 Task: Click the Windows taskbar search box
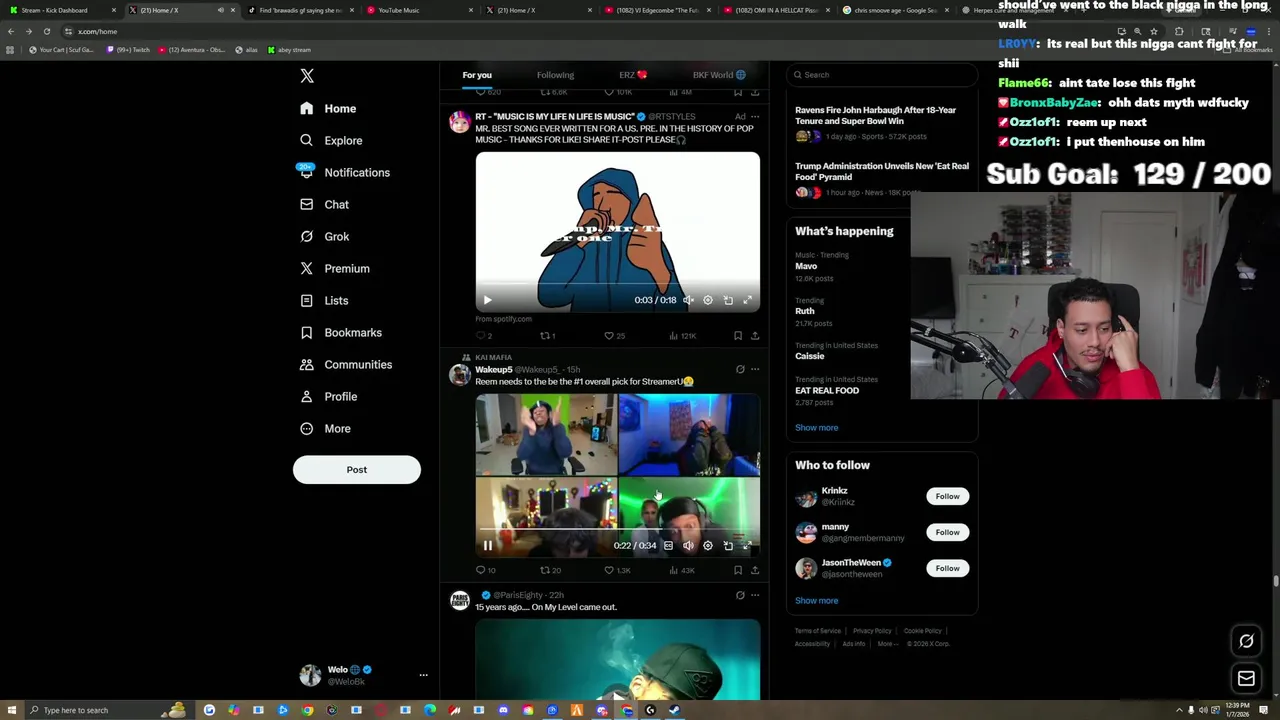(110, 710)
